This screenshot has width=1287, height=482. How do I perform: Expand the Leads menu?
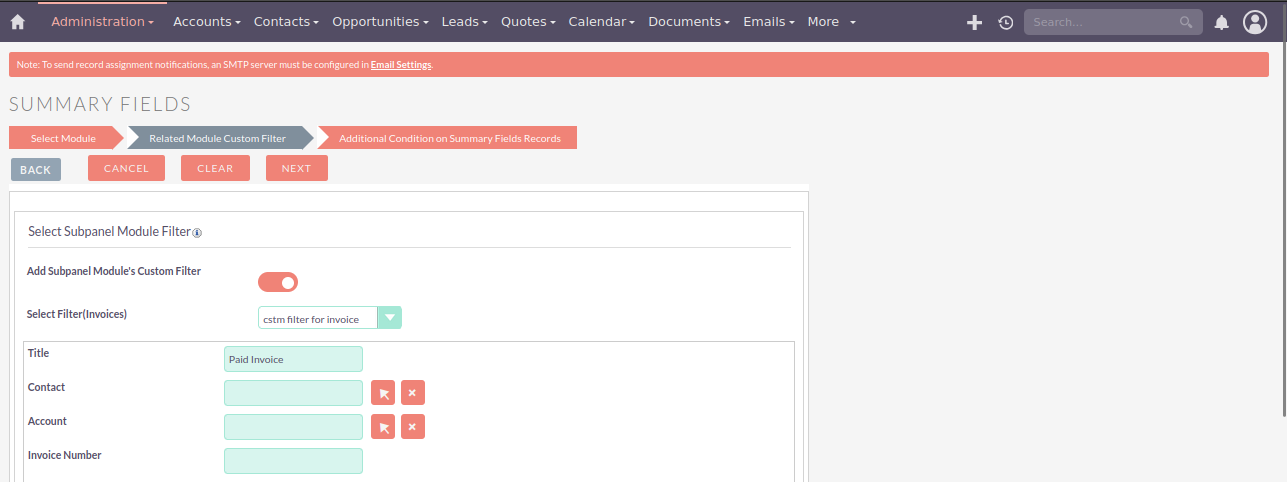[x=465, y=22]
